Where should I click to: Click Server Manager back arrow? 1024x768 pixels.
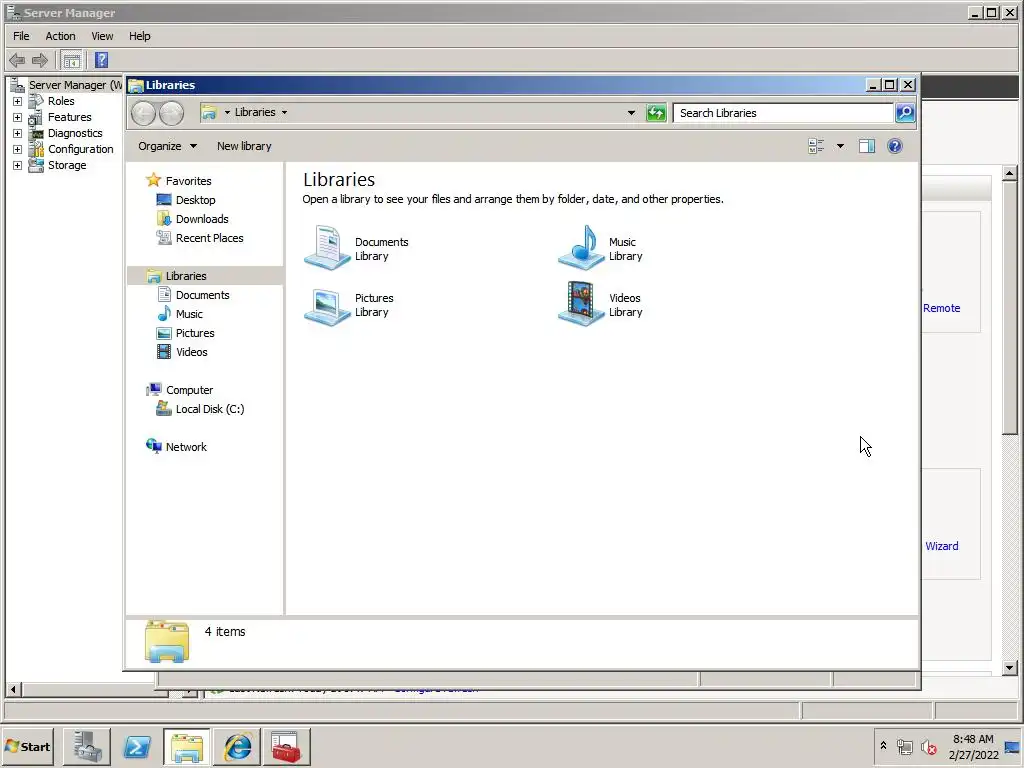click(17, 61)
